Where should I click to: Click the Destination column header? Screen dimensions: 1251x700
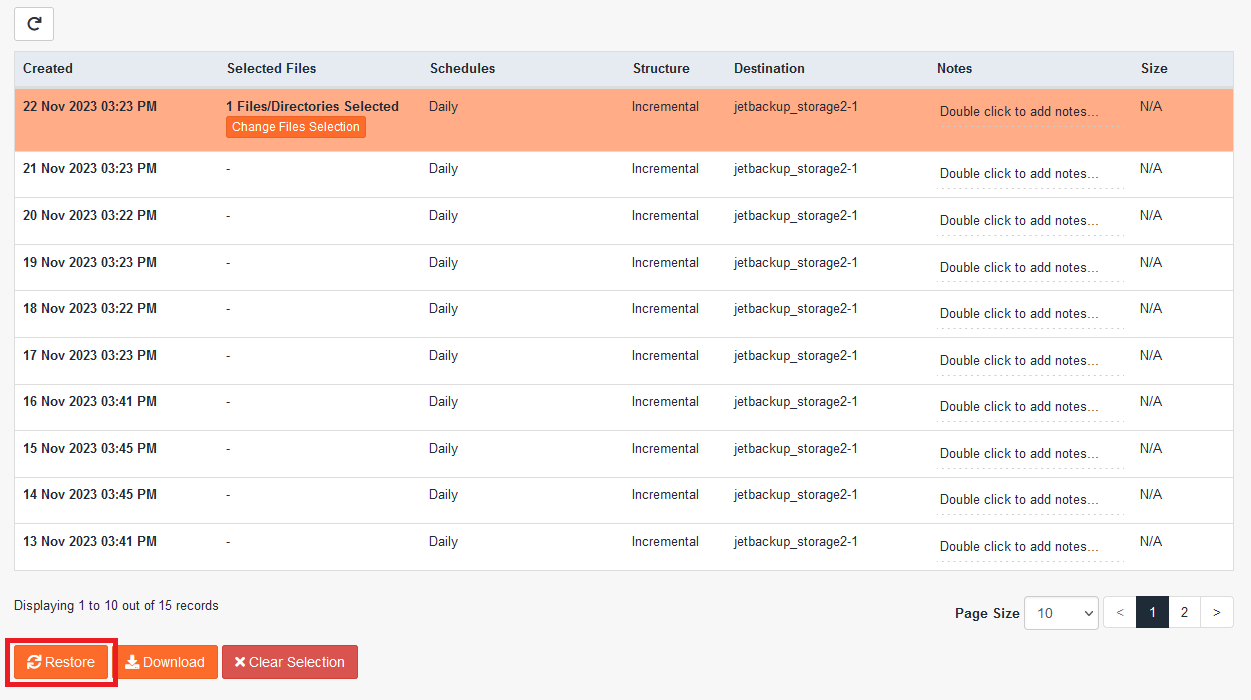[769, 69]
